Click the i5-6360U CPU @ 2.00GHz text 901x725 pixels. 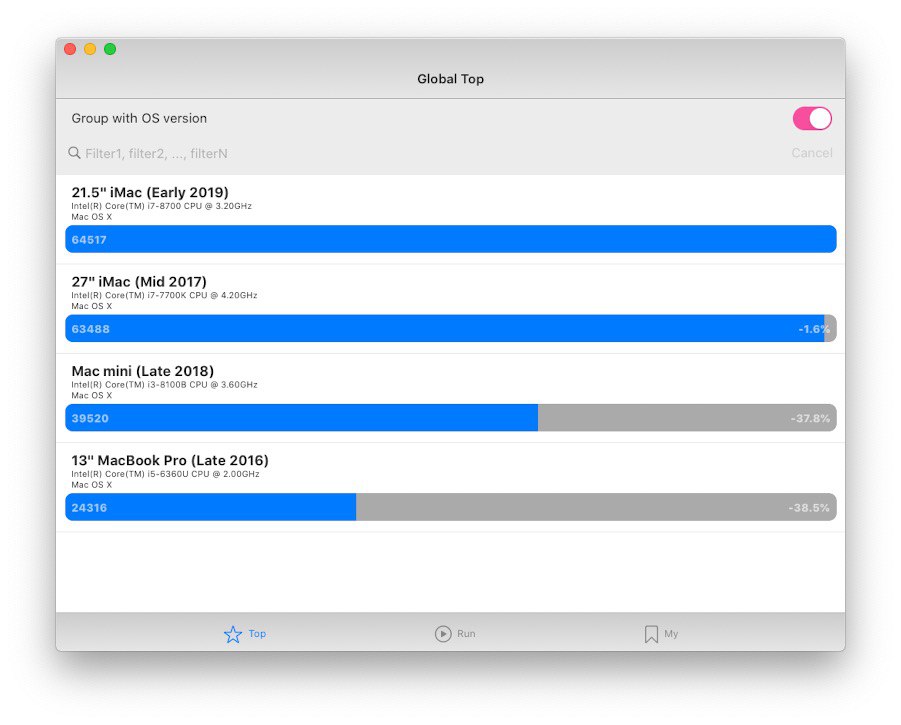point(203,474)
